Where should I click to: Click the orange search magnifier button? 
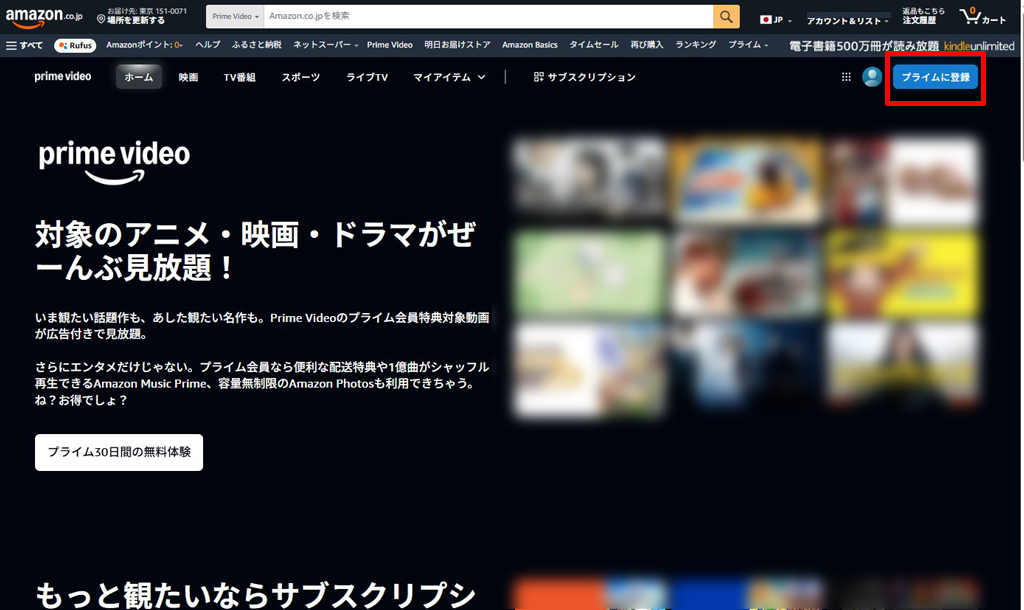point(726,17)
